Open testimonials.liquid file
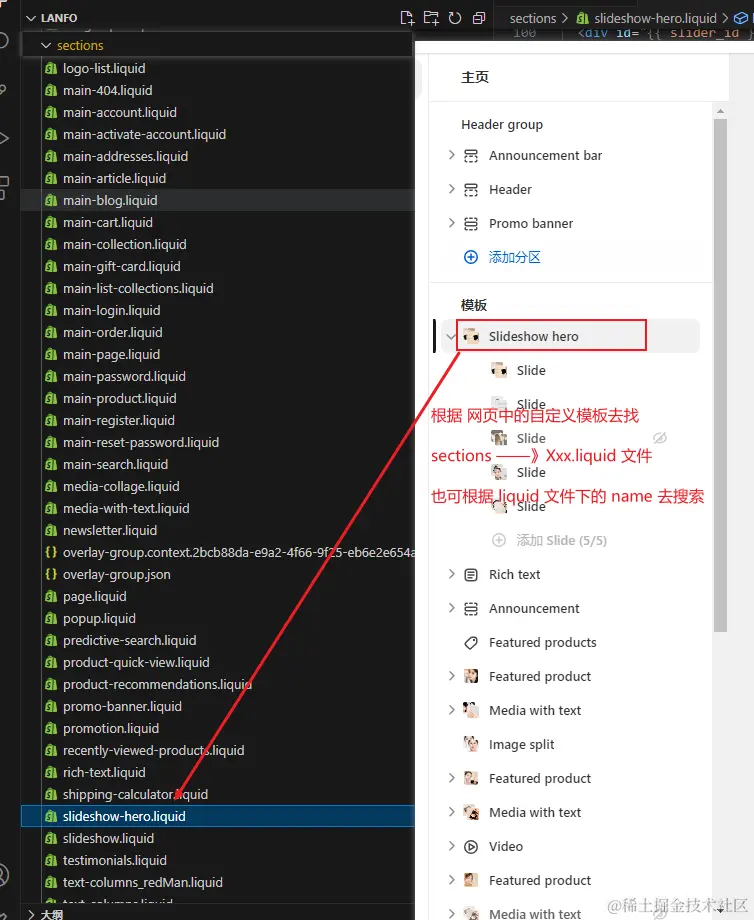This screenshot has width=754, height=920. point(114,860)
